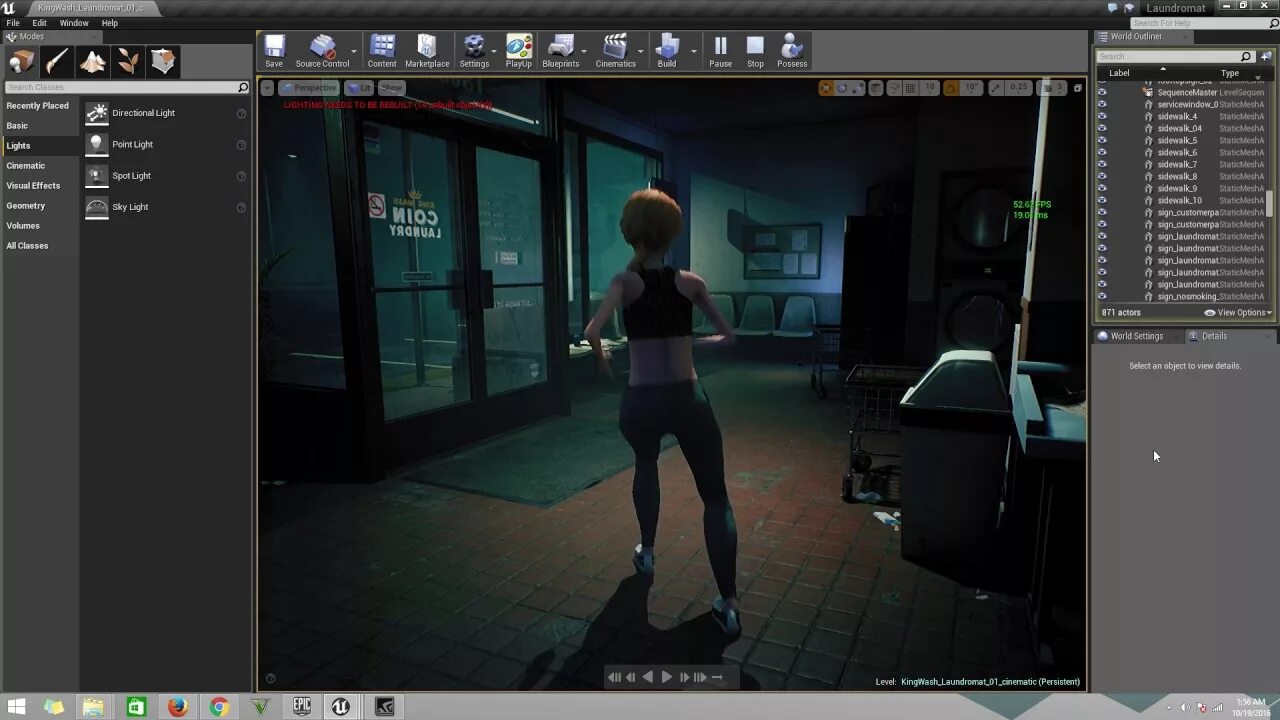Open the Perspective view mode dropdown
This screenshot has width=1280, height=720.
click(x=309, y=88)
